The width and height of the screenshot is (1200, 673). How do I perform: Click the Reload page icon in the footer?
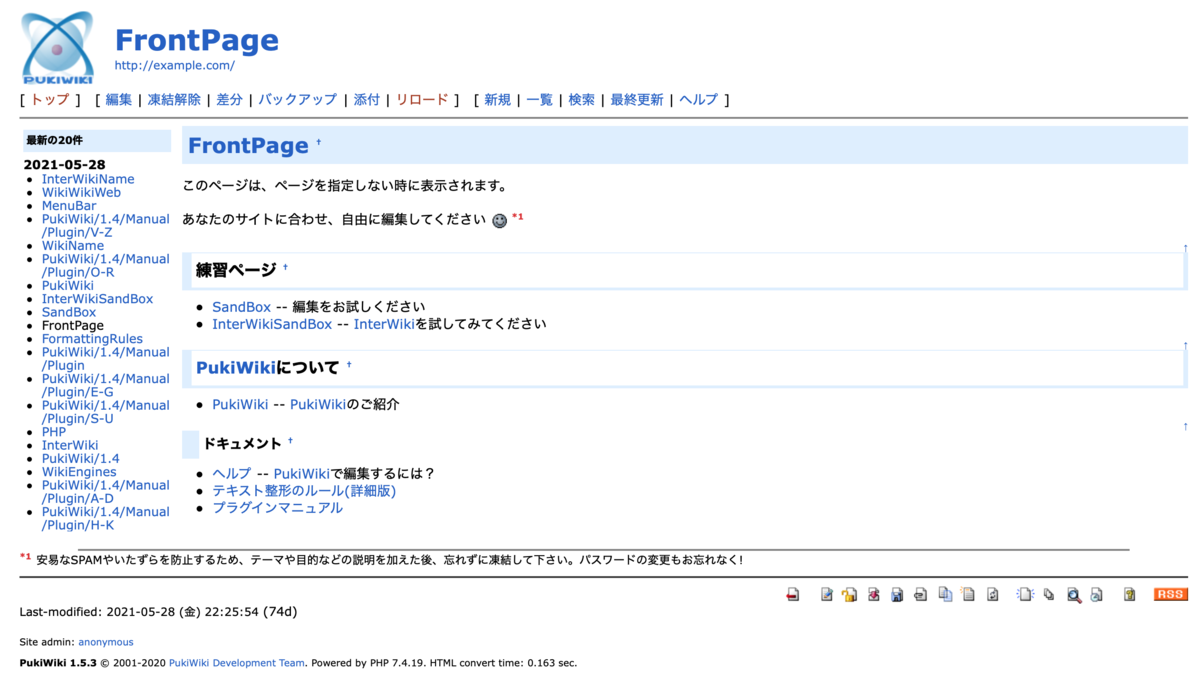(992, 594)
